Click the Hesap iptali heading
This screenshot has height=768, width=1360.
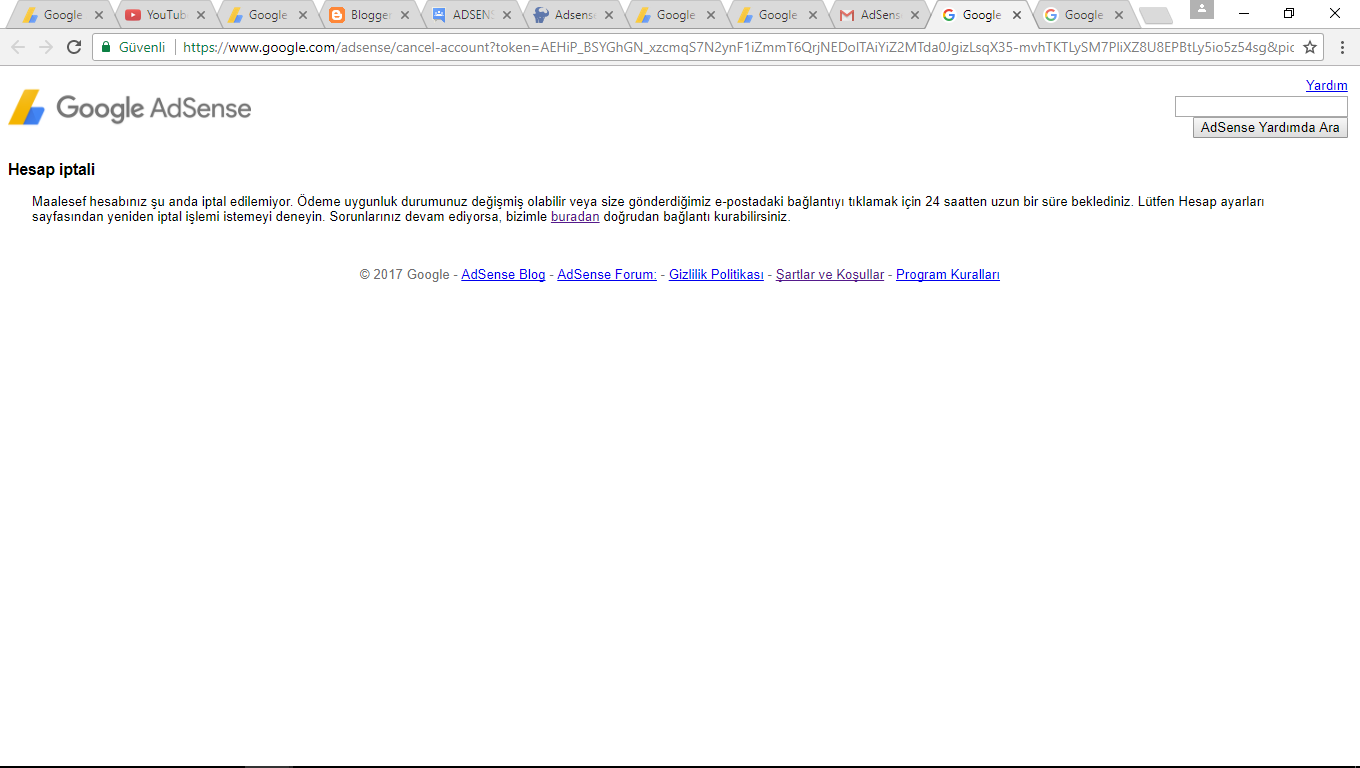51,170
